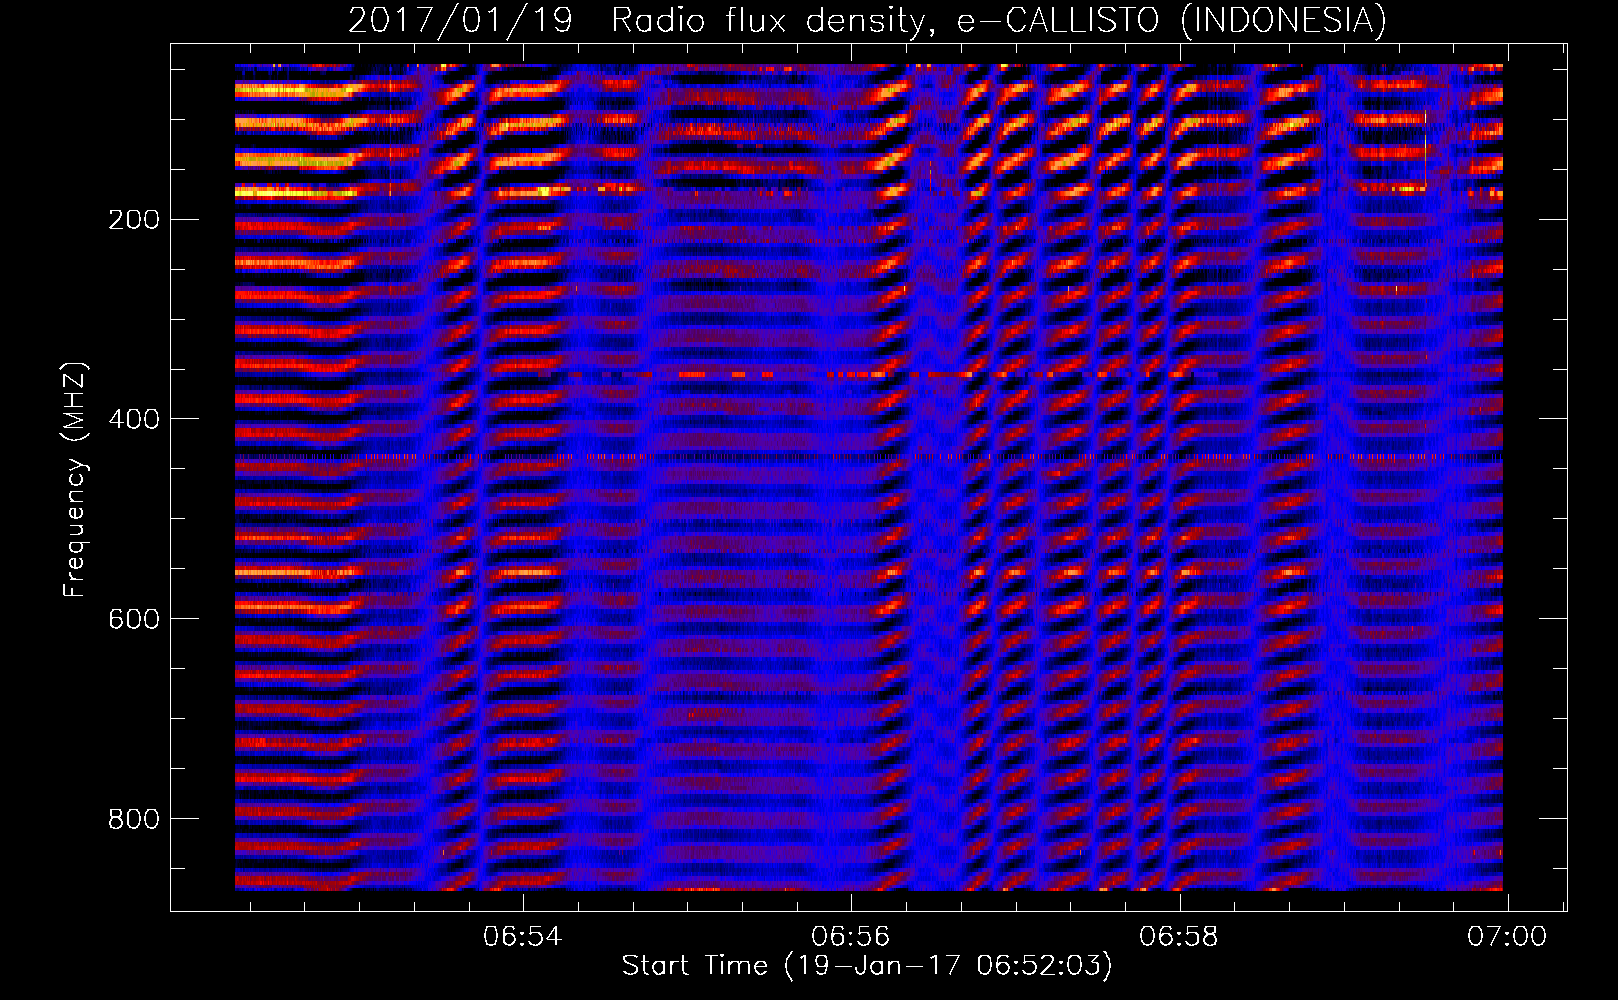Click the 06:56 time tick label

click(x=850, y=937)
